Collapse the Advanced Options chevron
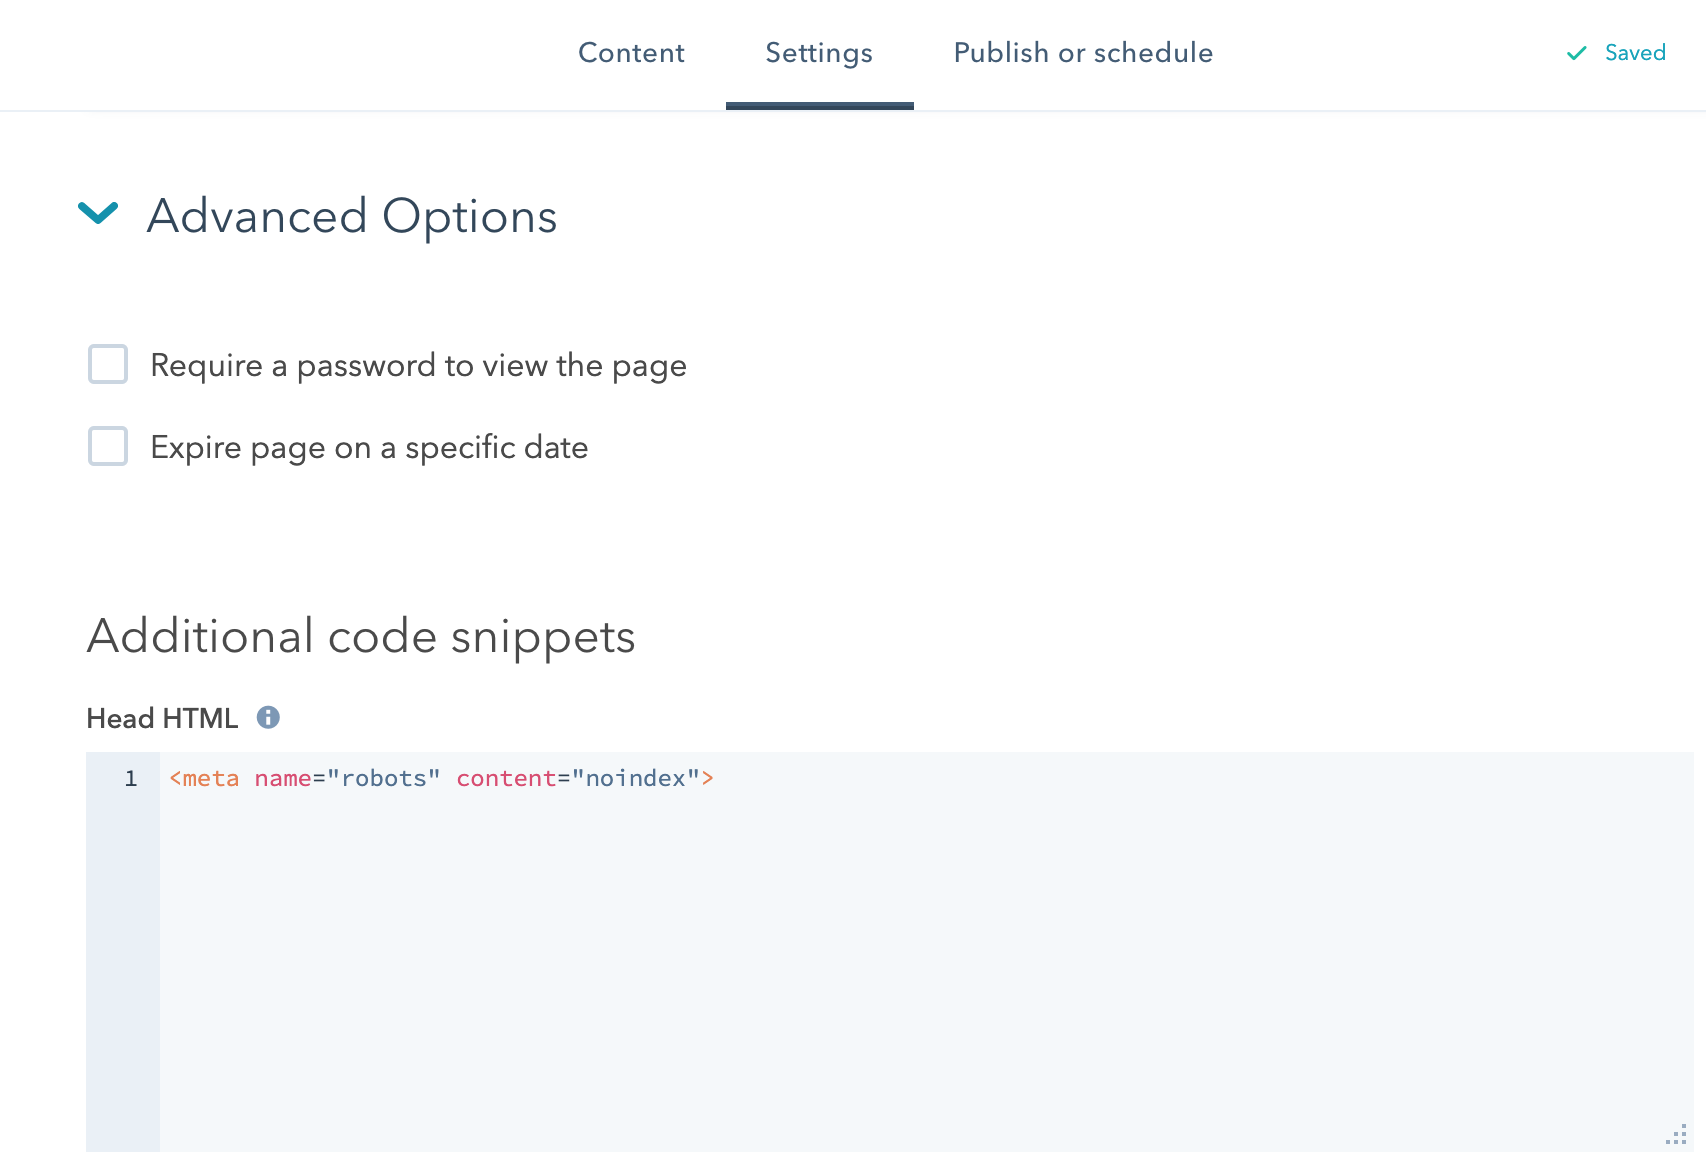Screen dimensions: 1706x1166 click(x=98, y=213)
